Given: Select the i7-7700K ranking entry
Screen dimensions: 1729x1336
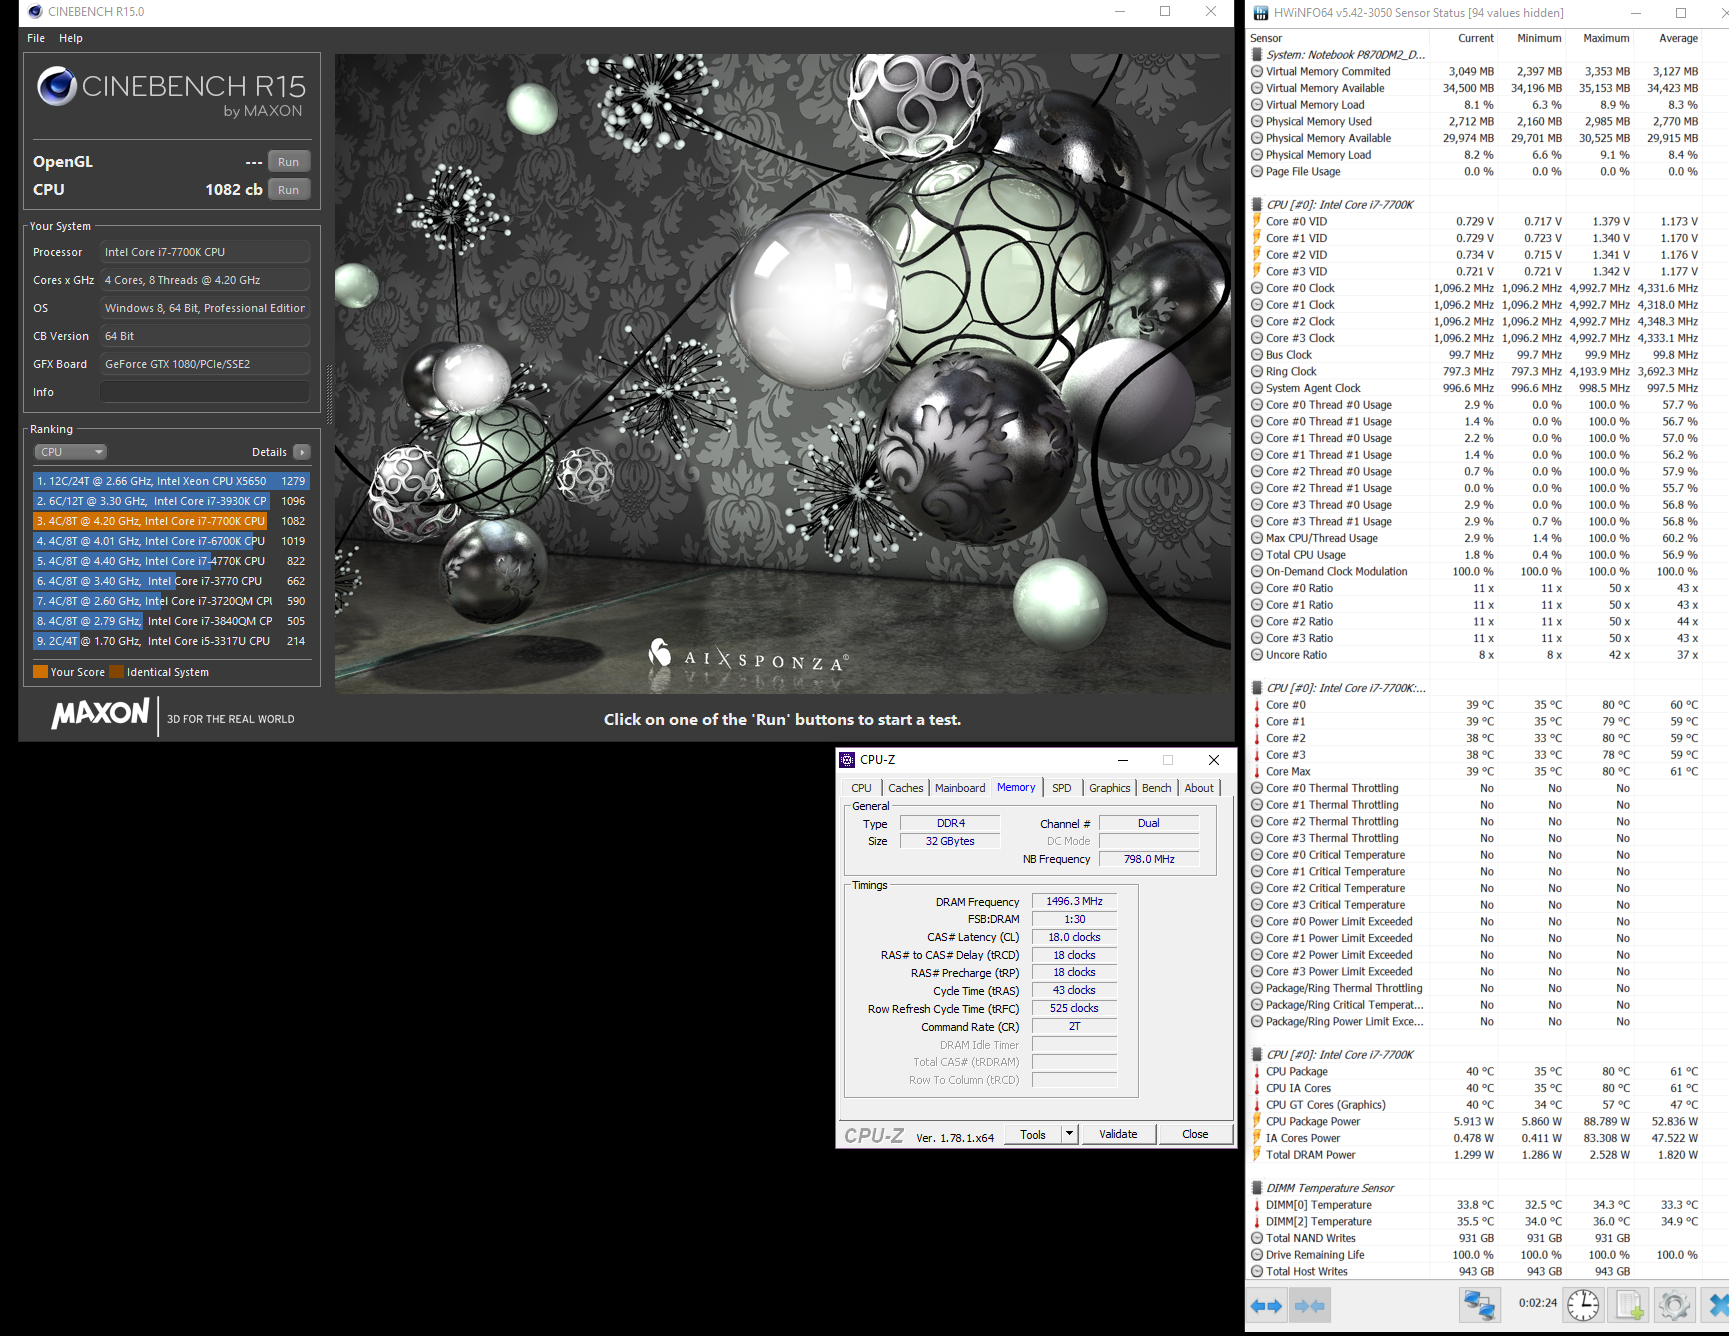Looking at the screenshot, I should point(150,521).
